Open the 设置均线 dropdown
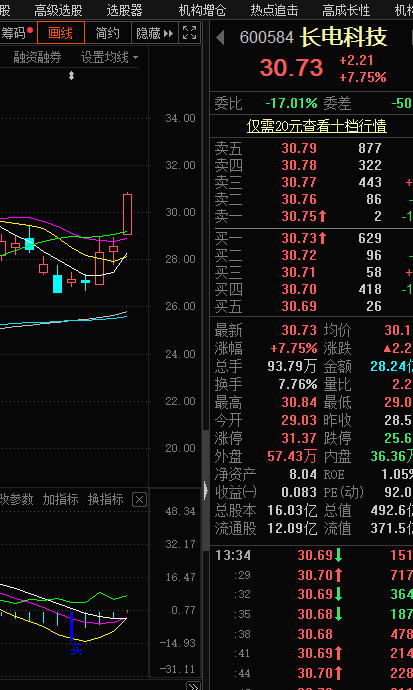 click(x=109, y=57)
